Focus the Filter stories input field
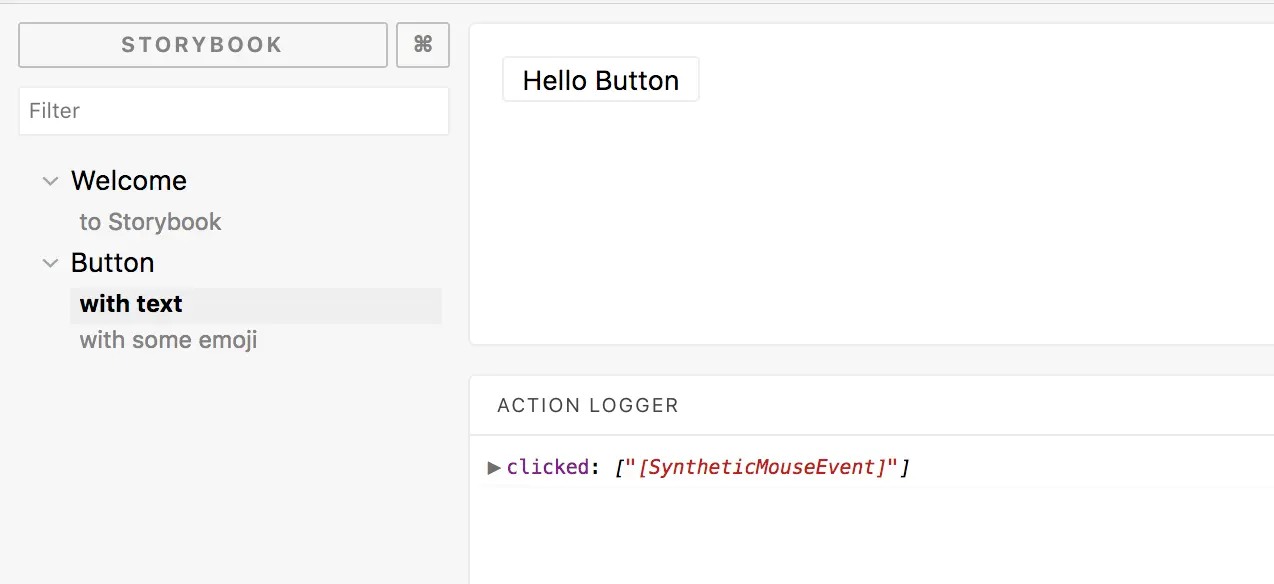This screenshot has width=1274, height=584. click(233, 111)
